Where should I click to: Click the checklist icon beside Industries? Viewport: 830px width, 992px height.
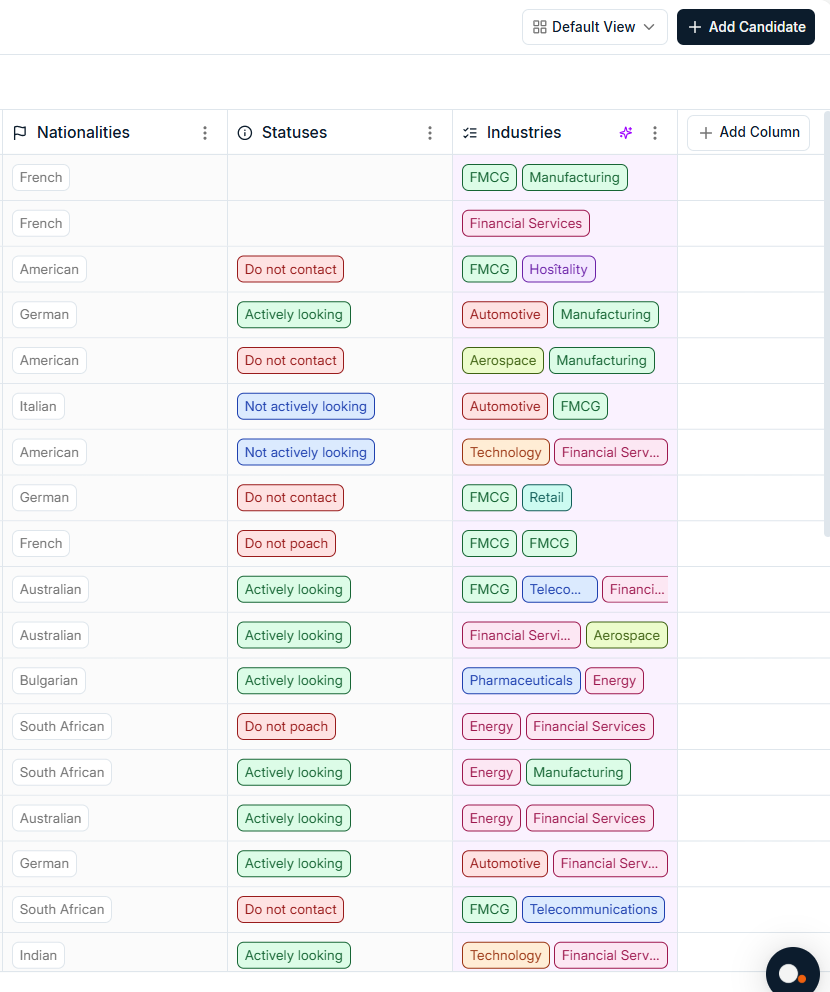[x=467, y=132]
